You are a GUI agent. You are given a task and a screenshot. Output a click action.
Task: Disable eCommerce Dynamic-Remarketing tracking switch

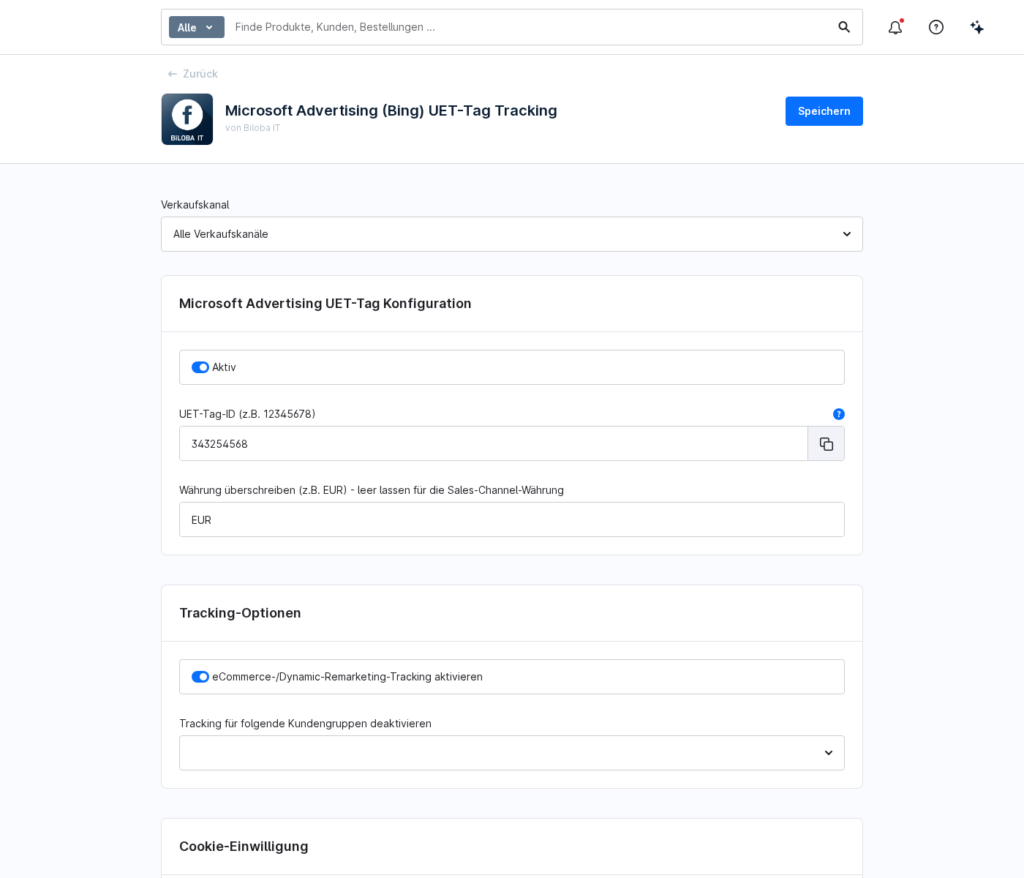200,677
